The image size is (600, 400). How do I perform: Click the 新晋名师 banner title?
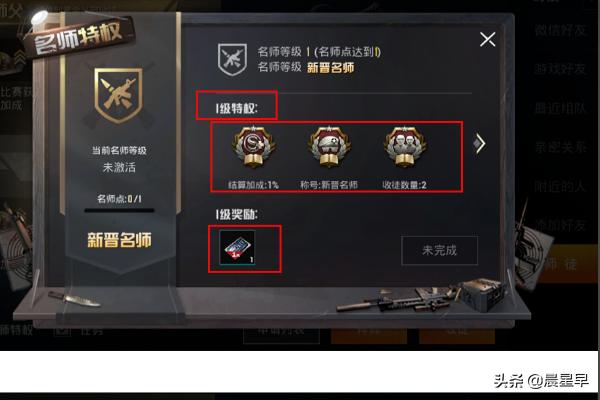click(119, 240)
